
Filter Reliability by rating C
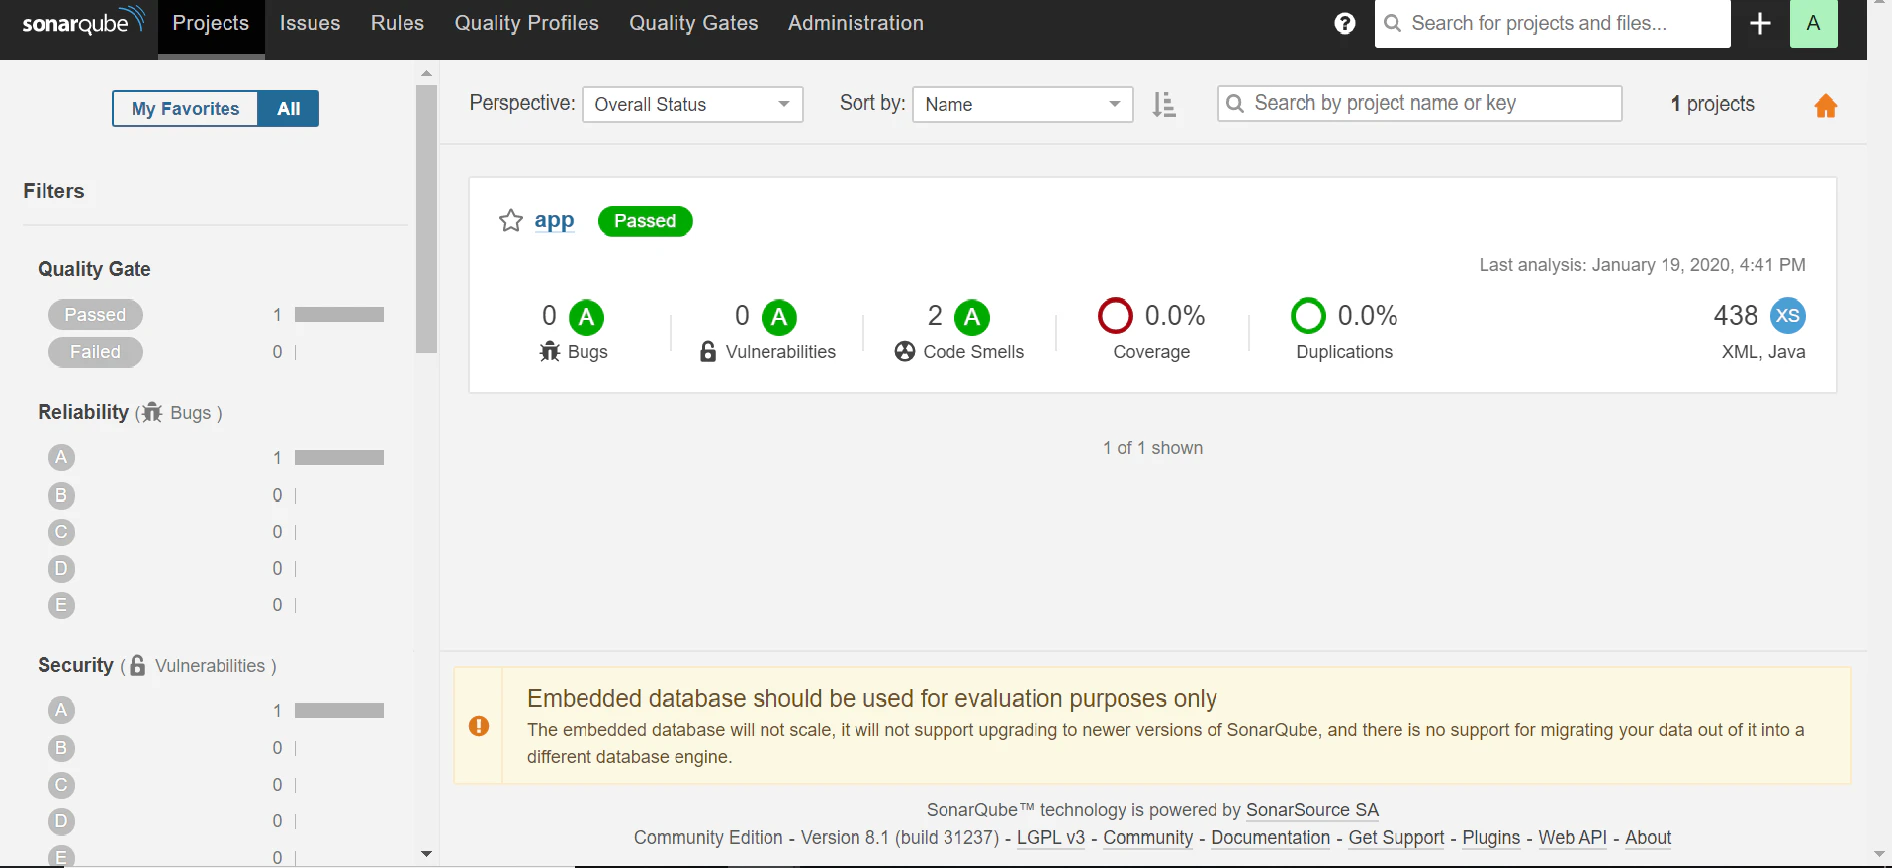[61, 532]
